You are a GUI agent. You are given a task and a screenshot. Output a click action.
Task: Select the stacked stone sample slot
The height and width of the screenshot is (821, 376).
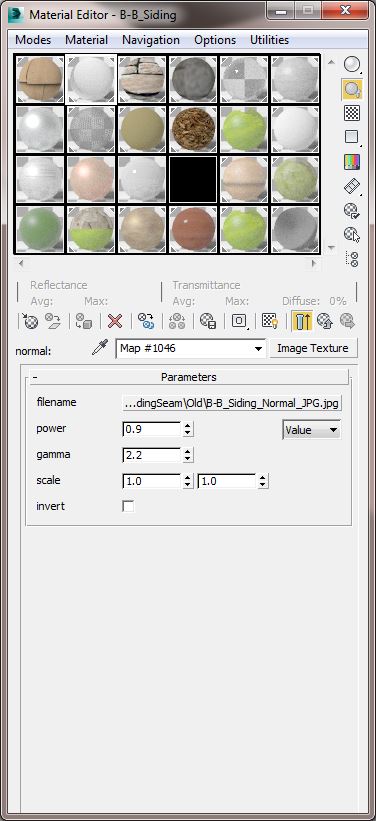[x=142, y=80]
